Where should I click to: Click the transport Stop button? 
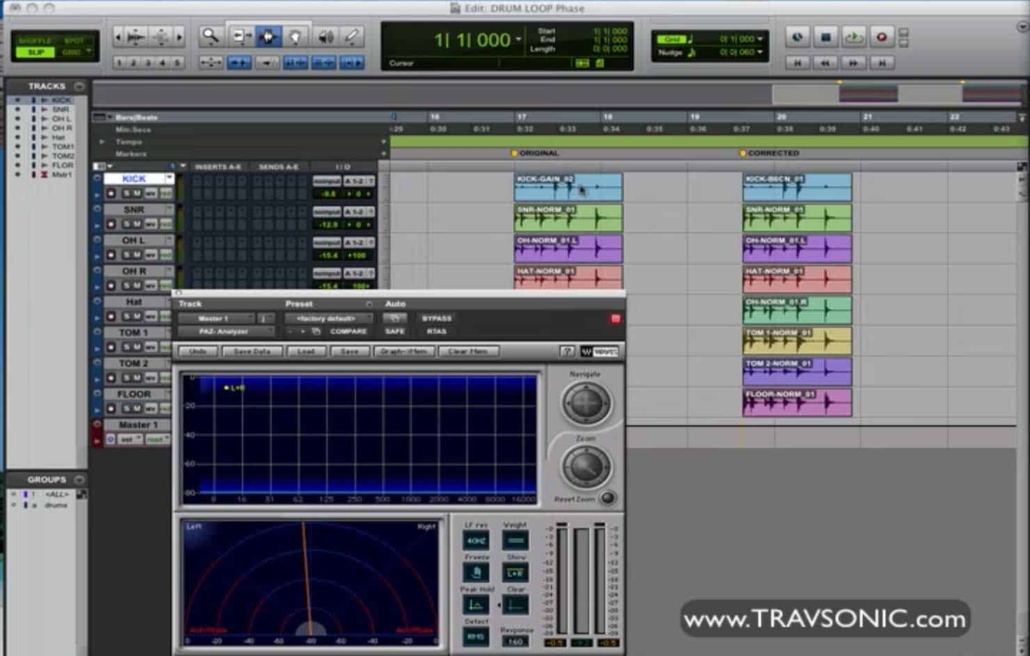click(825, 38)
